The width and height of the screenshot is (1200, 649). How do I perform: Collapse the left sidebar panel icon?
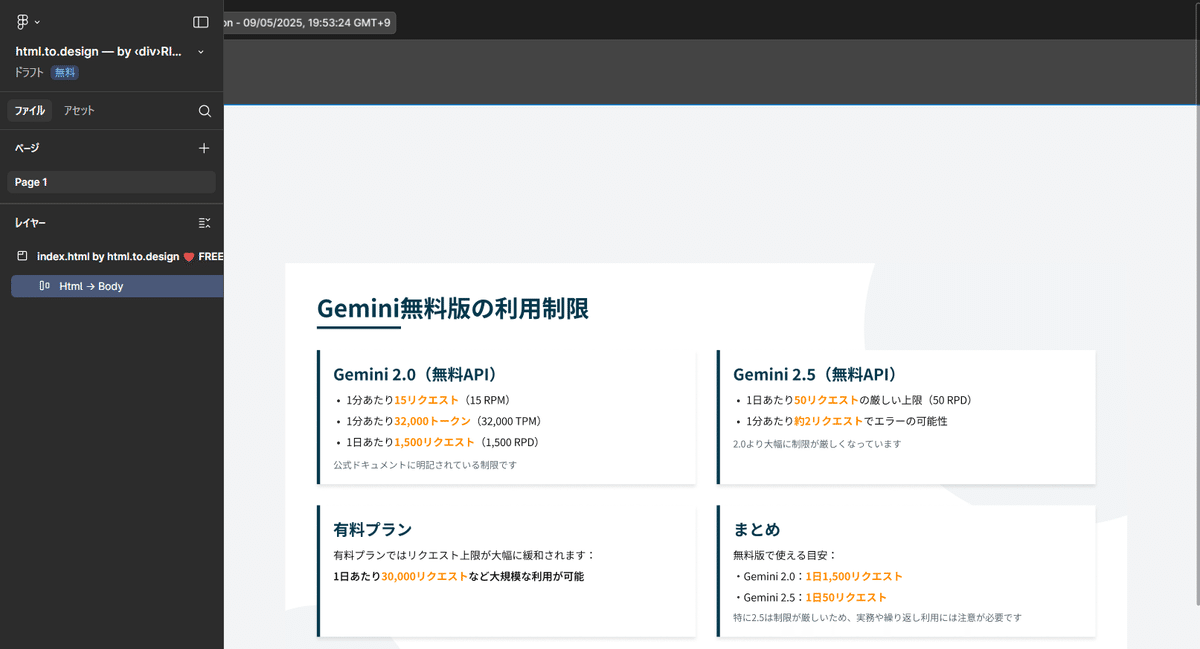(200, 21)
